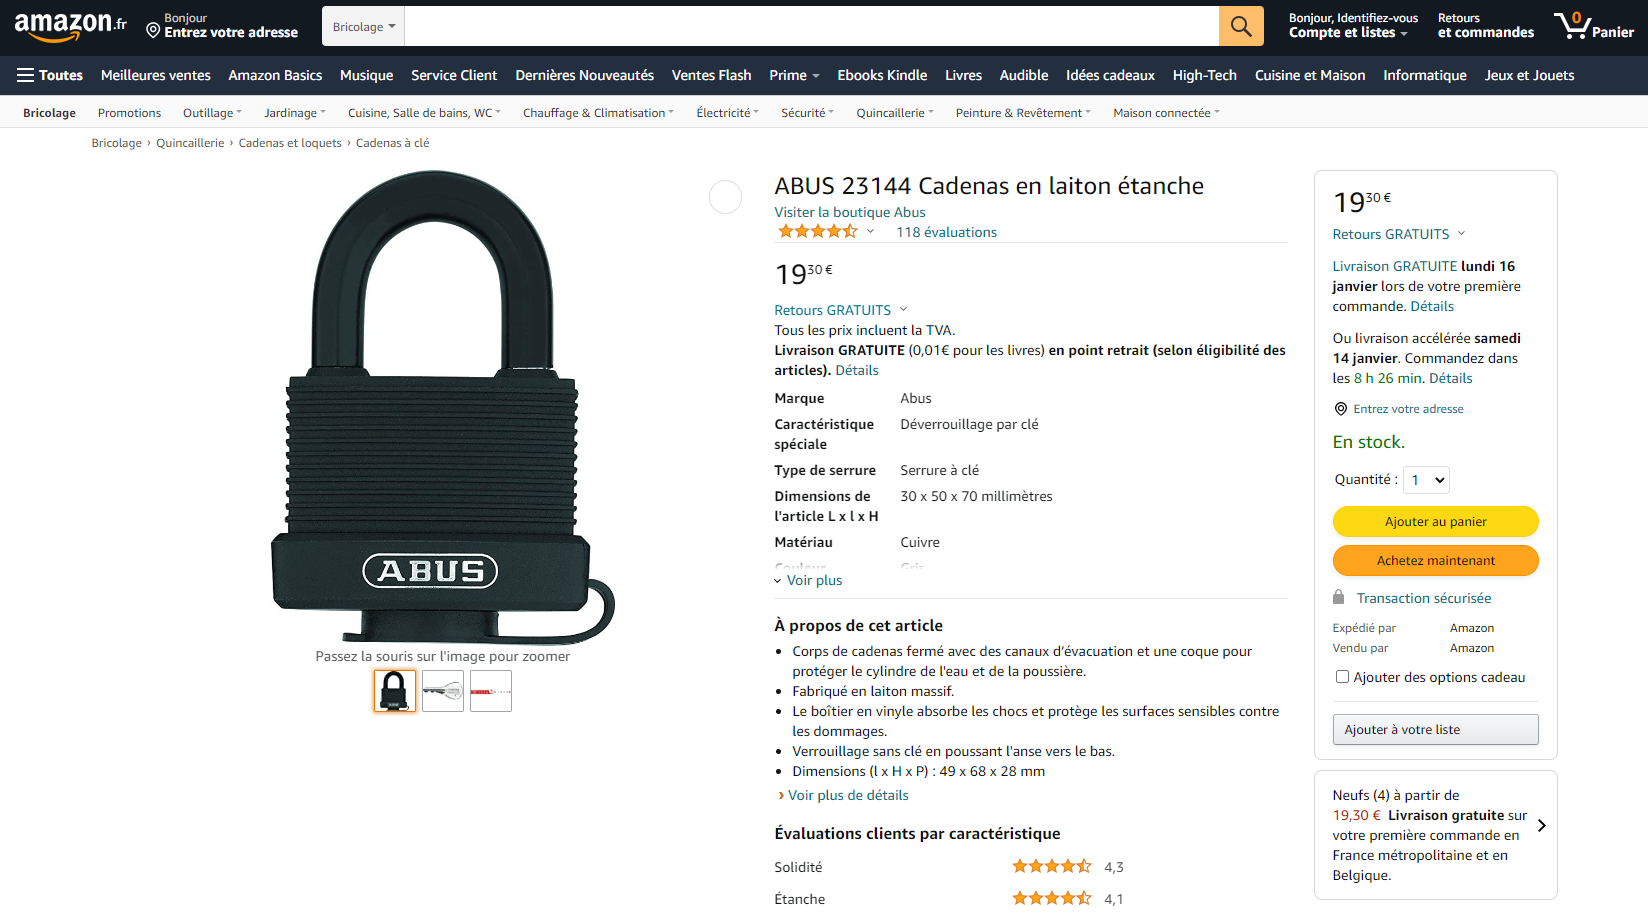Check the Ajouter des options cadeau checkbox
Image resolution: width=1648 pixels, height=916 pixels.
pyautogui.click(x=1342, y=677)
